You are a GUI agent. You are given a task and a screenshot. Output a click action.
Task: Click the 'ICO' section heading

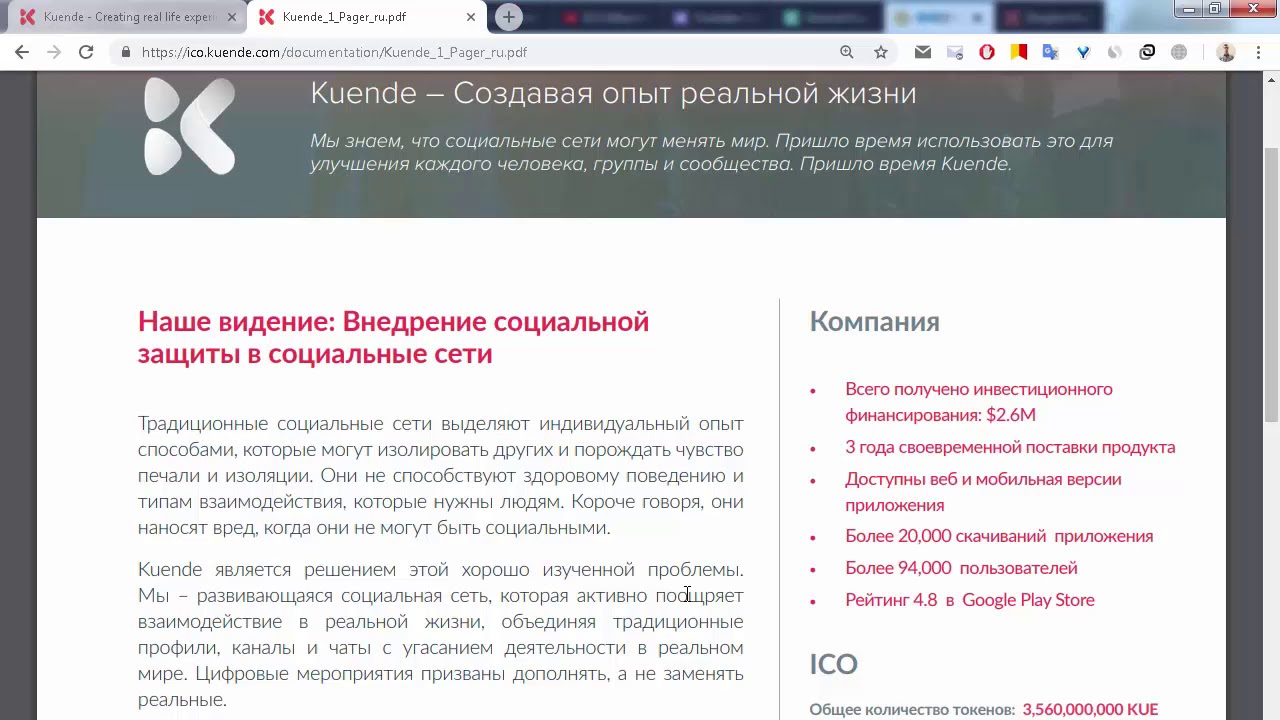pyautogui.click(x=833, y=664)
